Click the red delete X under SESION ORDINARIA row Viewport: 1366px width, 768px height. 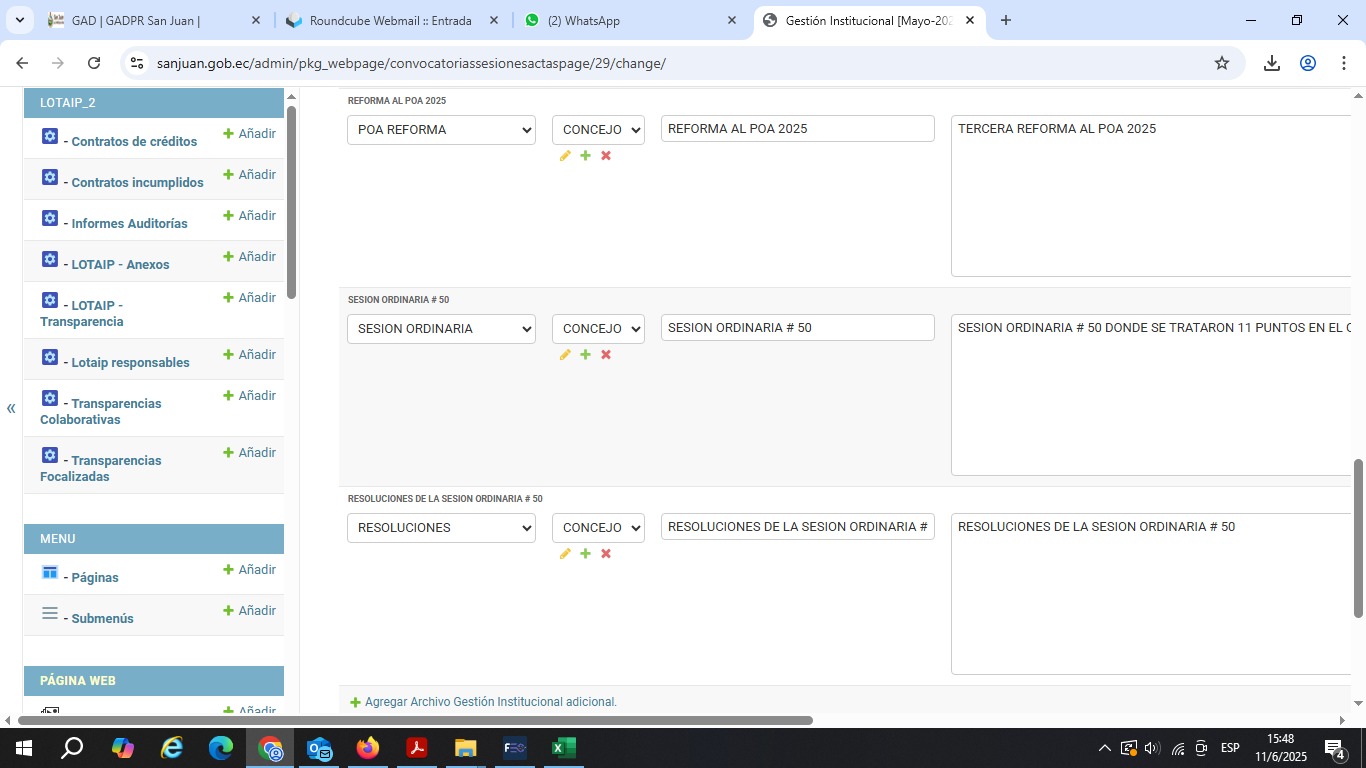tap(606, 355)
